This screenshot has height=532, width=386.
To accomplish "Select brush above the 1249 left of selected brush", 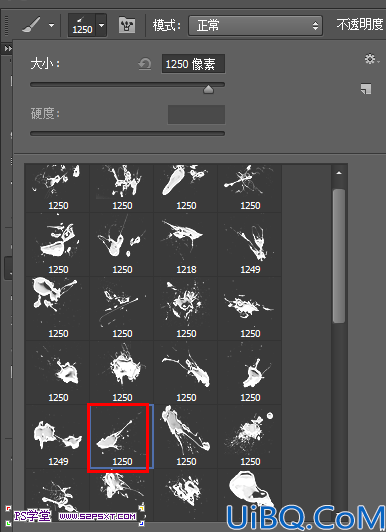I will click(x=58, y=373).
